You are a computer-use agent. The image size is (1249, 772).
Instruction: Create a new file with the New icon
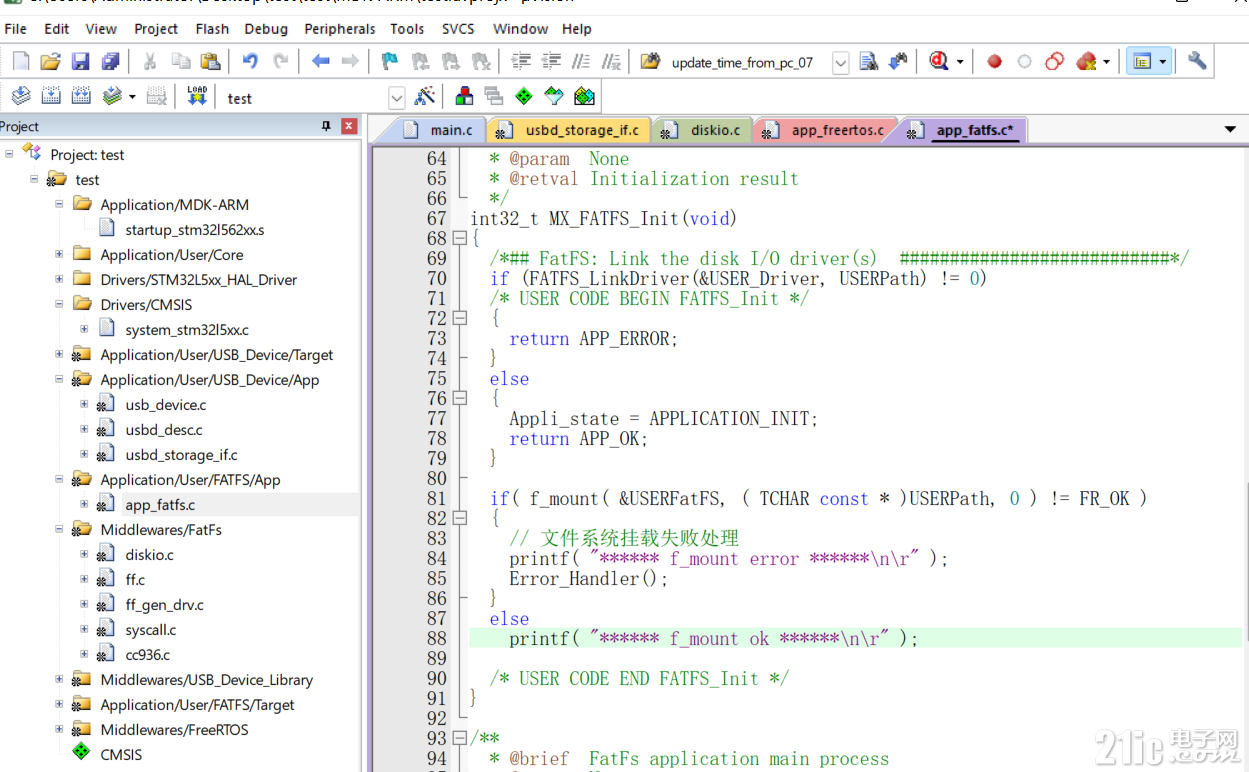[20, 62]
